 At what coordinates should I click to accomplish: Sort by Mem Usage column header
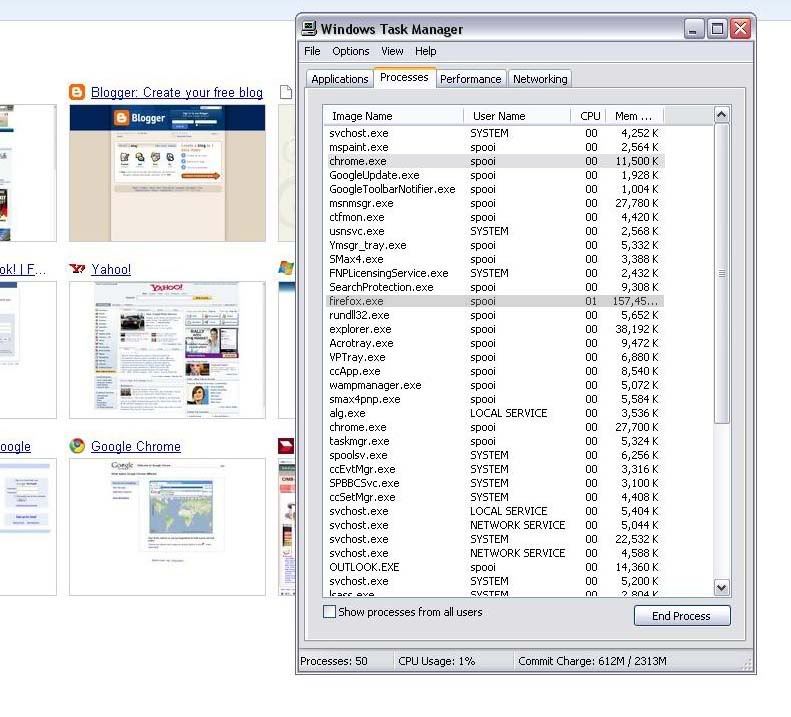click(x=635, y=116)
